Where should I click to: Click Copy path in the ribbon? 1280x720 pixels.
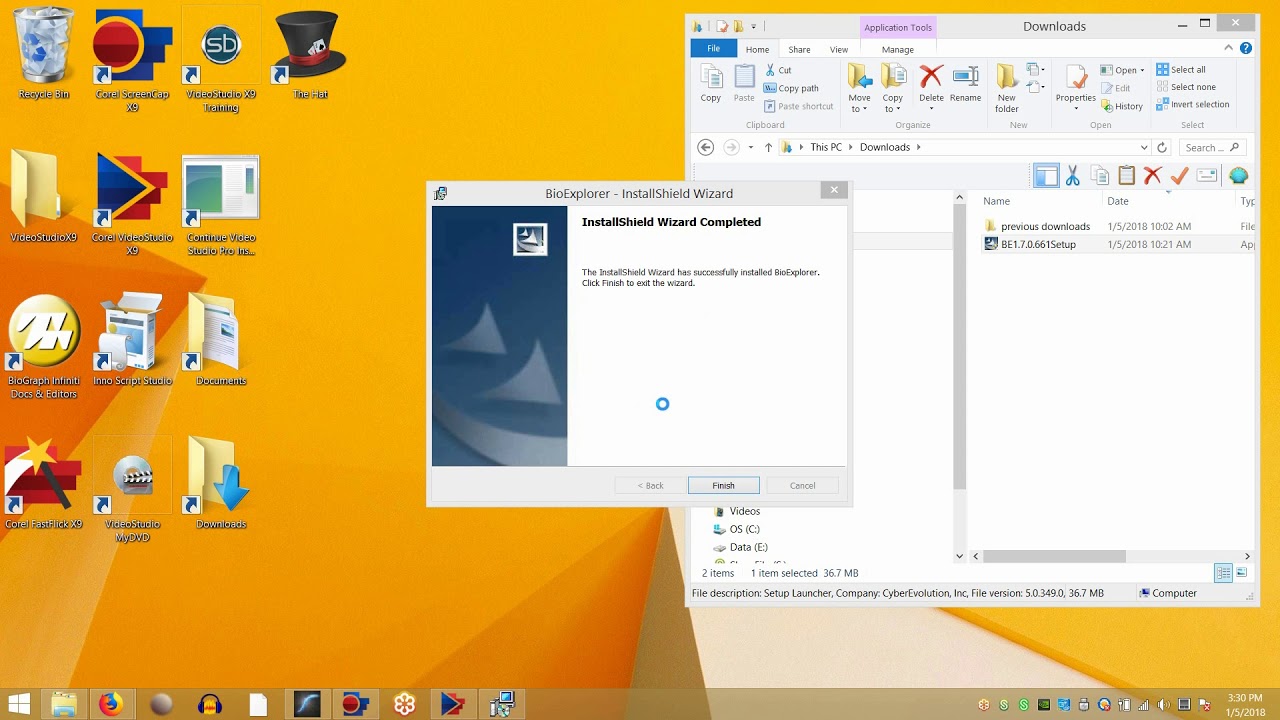[791, 88]
